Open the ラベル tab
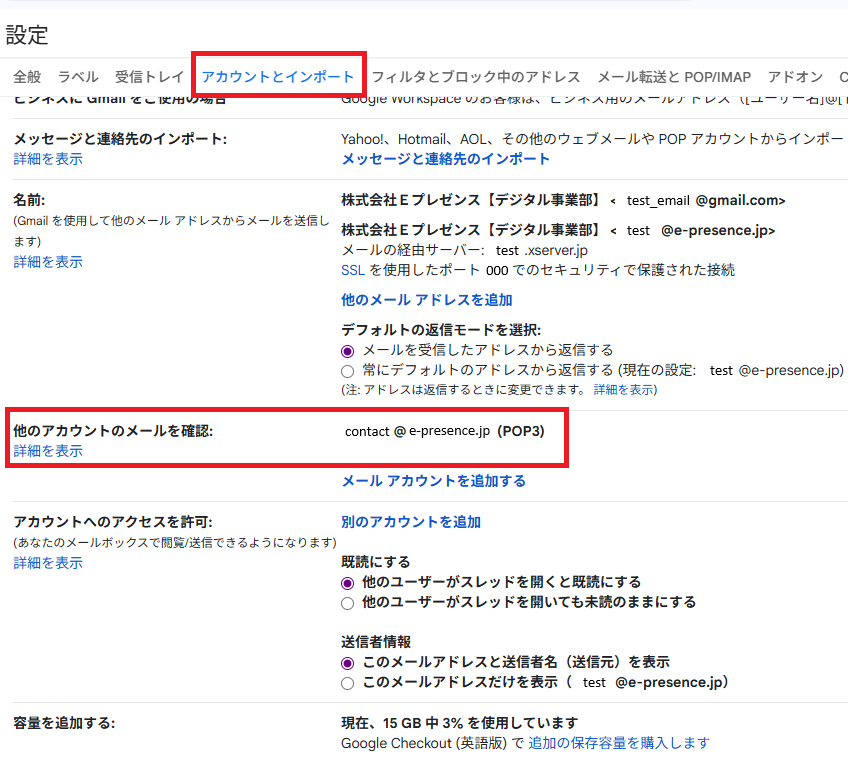The width and height of the screenshot is (848, 764). point(78,77)
